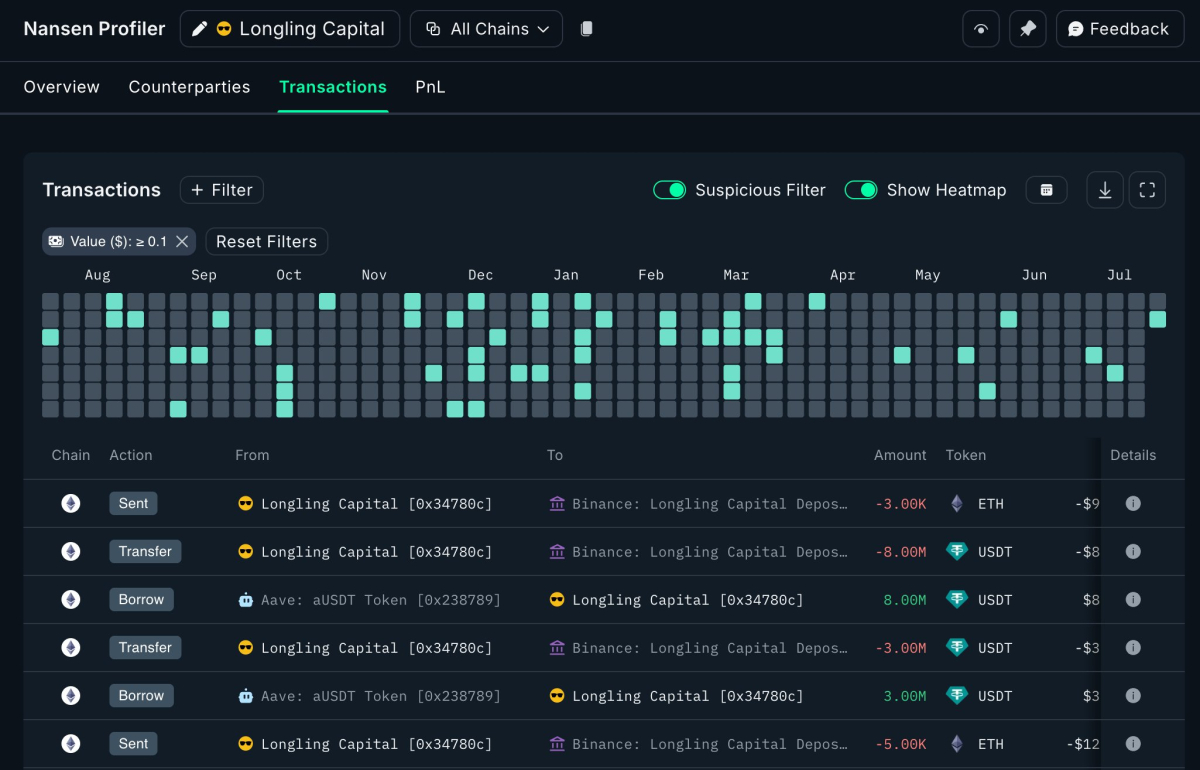Expand transactions panel to fullscreen
1200x770 pixels.
1147,190
